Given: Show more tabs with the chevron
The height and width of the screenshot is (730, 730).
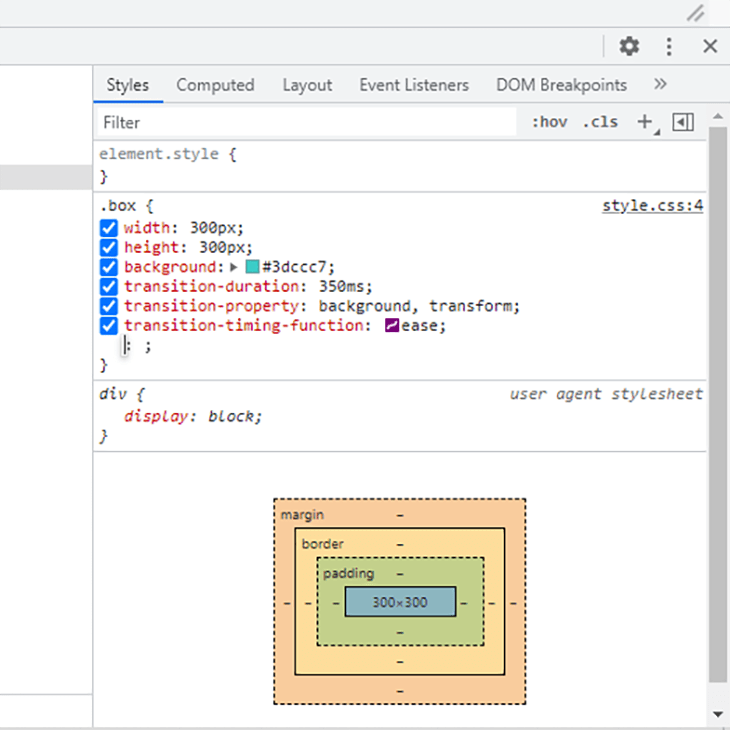Looking at the screenshot, I should click(x=660, y=84).
